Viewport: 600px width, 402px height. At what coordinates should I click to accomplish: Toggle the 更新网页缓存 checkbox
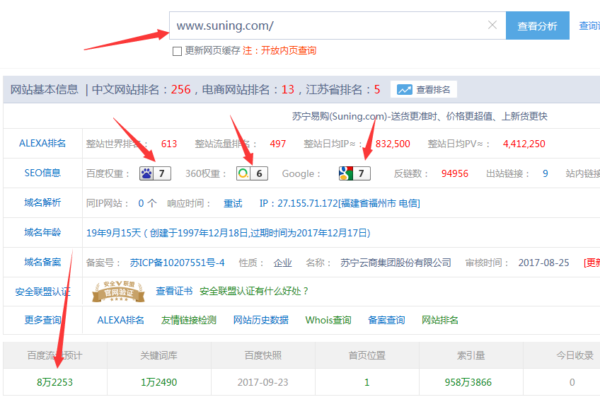point(177,51)
